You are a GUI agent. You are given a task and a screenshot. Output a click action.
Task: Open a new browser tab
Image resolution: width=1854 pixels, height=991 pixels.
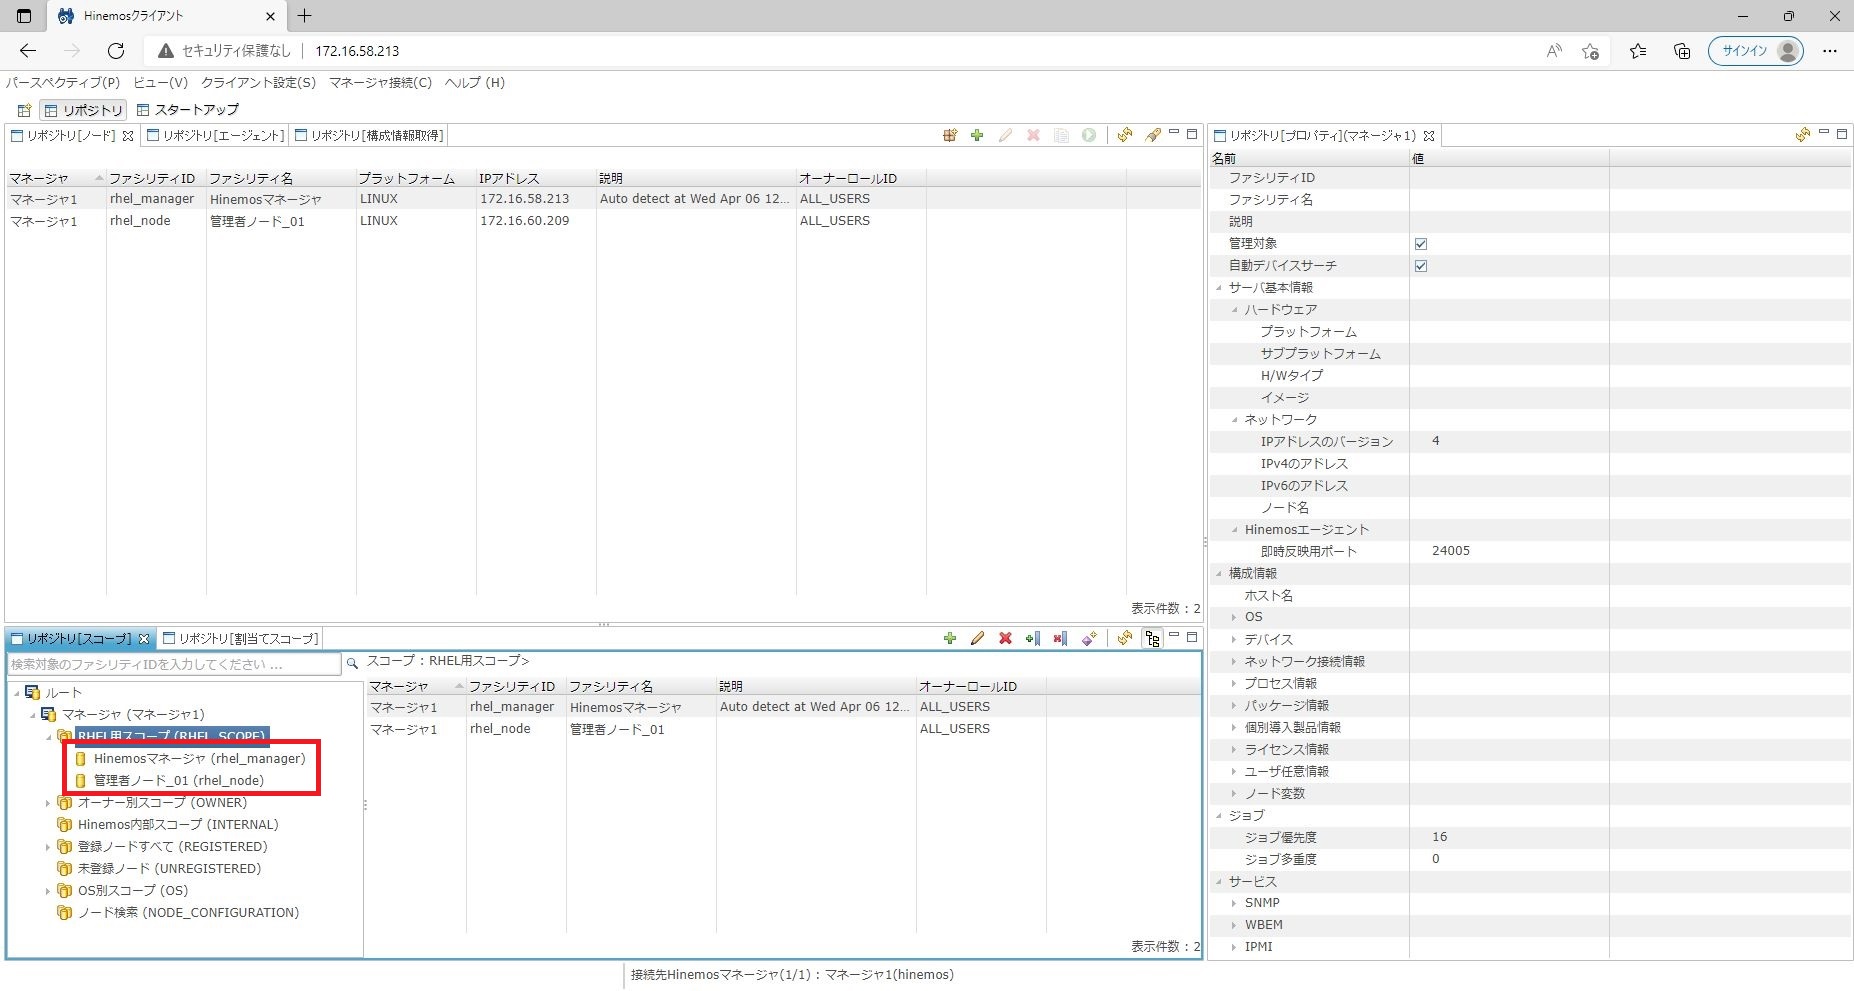[x=305, y=16]
